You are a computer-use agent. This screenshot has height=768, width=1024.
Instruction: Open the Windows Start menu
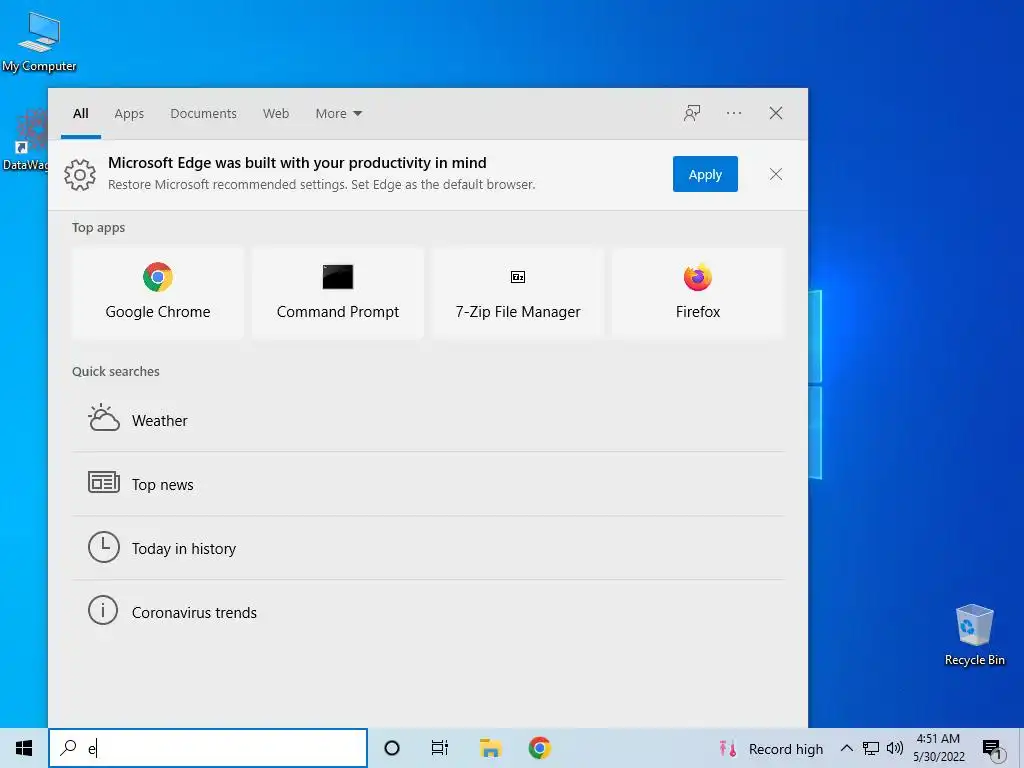click(24, 748)
